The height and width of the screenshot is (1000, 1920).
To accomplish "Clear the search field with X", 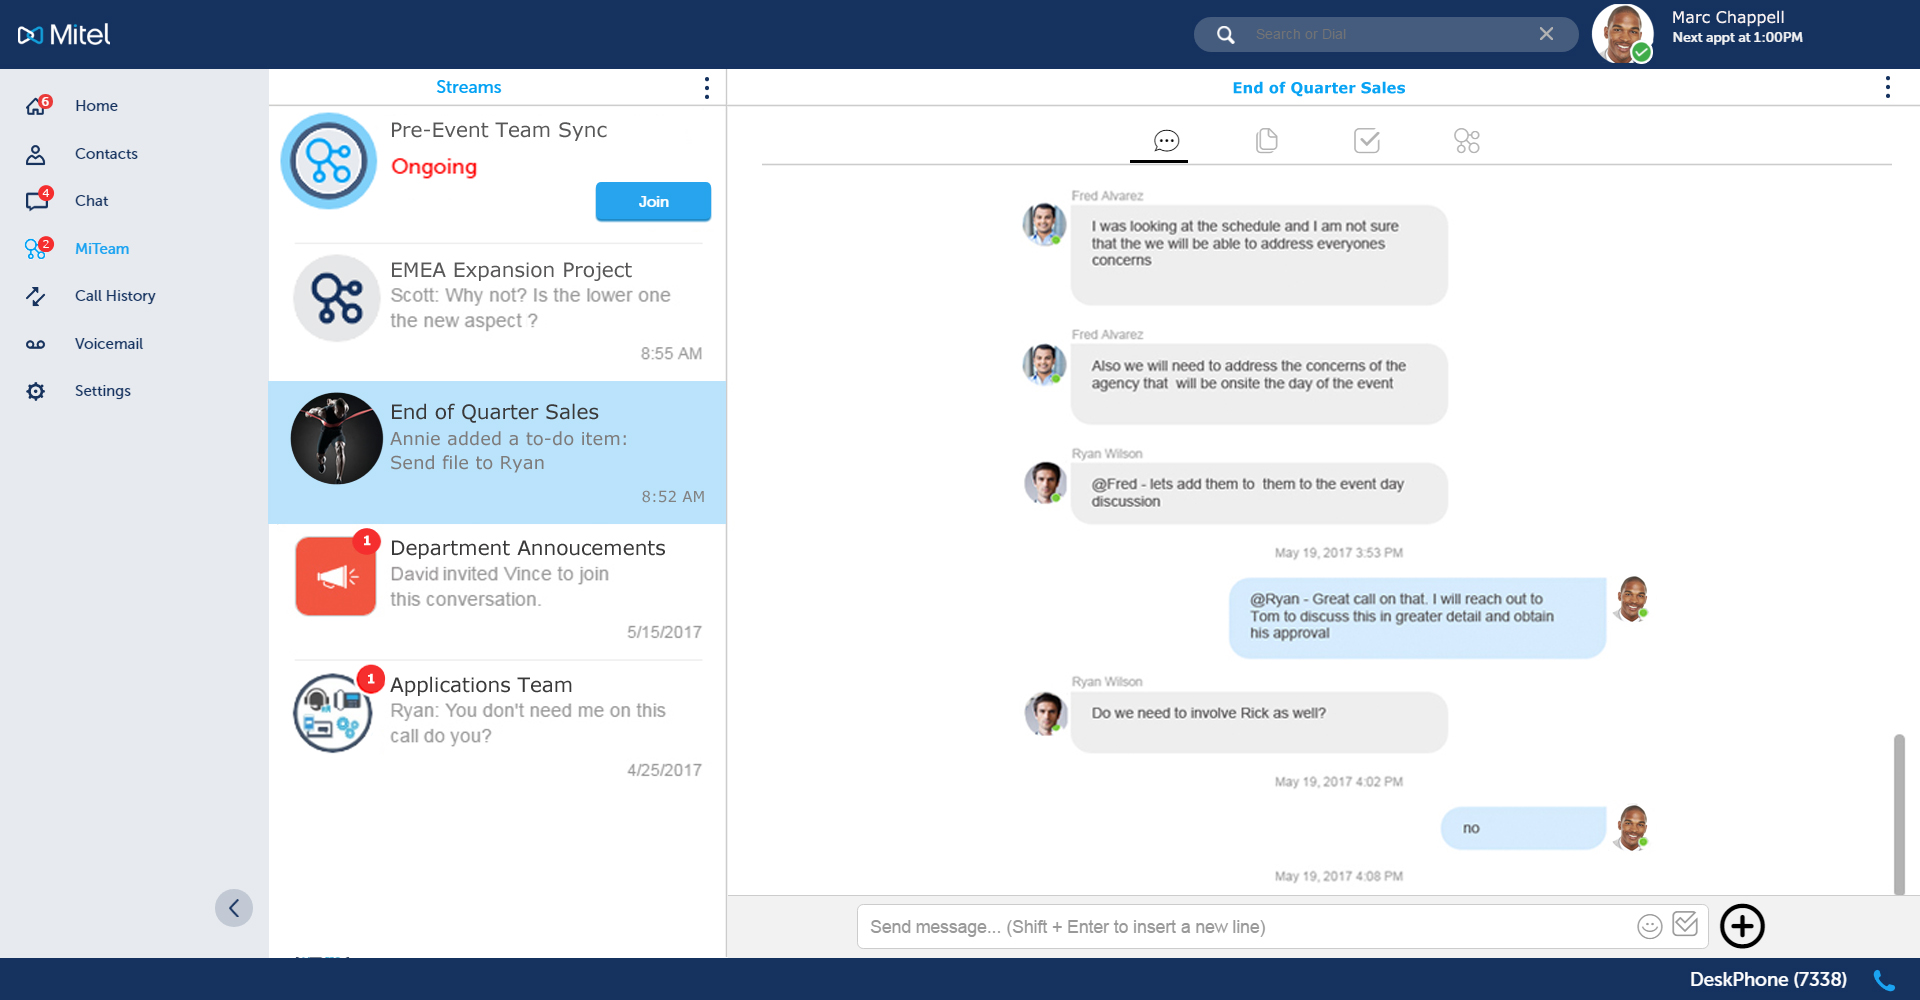I will pyautogui.click(x=1546, y=34).
